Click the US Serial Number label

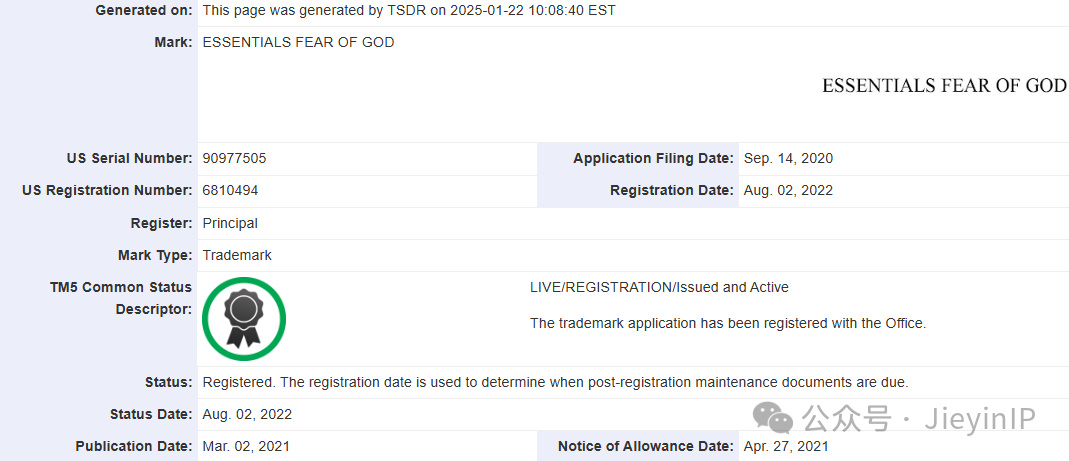tap(130, 158)
